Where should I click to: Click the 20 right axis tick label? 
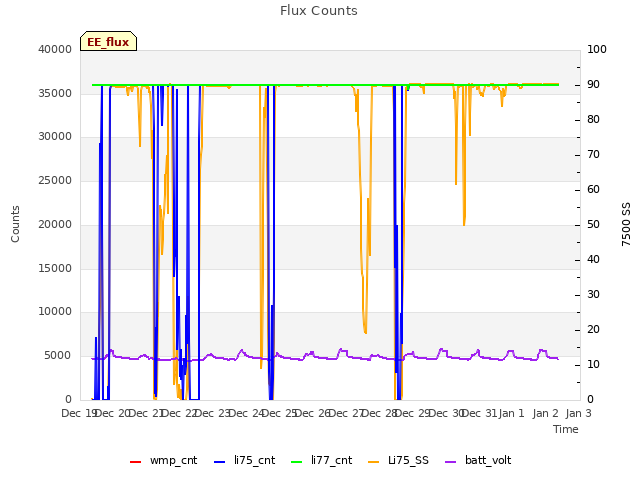pyautogui.click(x=593, y=330)
